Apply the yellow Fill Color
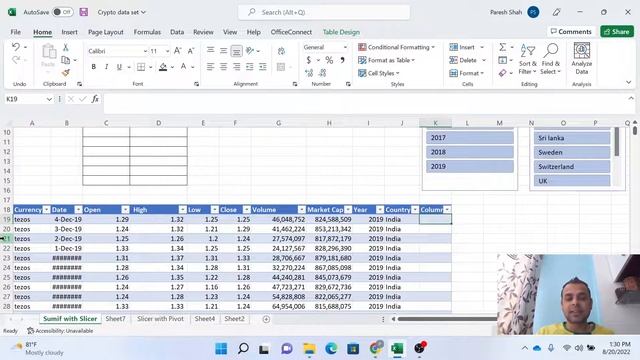Screen dimensions: 640x360 (x=163, y=67)
